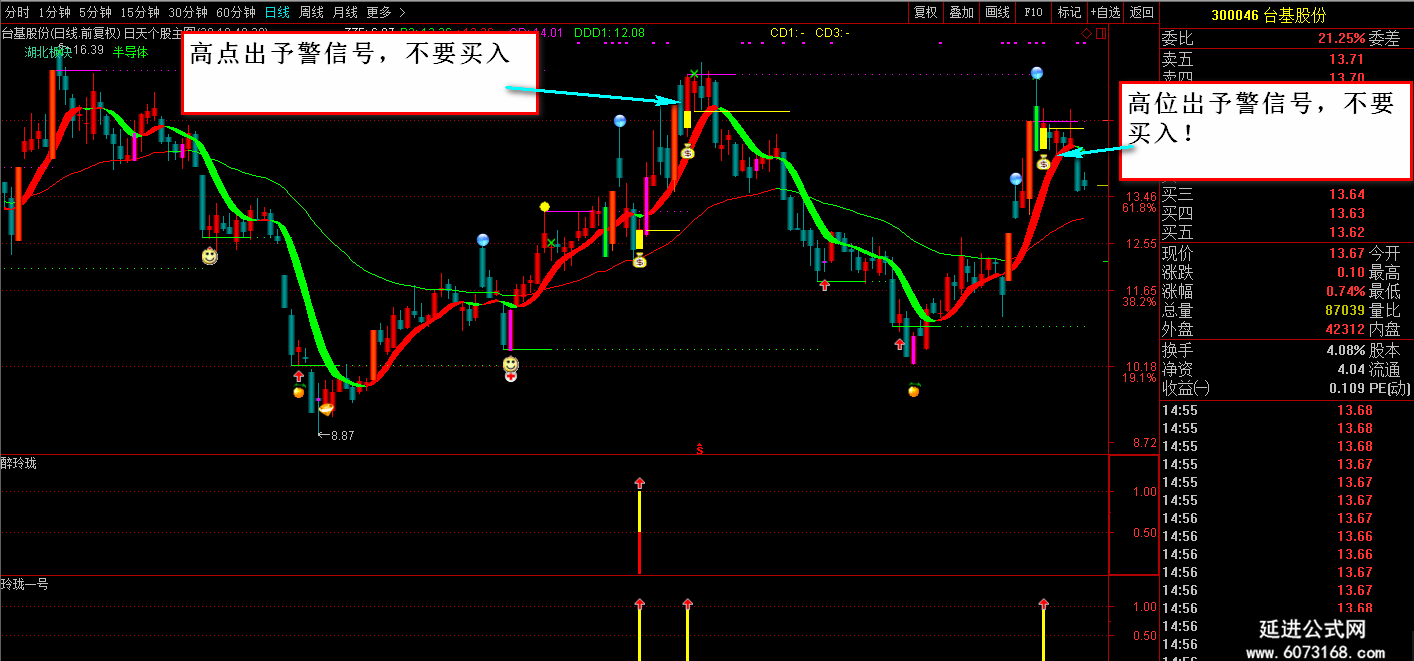Click the red diamond icon at chart top-right
The width and height of the screenshot is (1414, 661).
1087,34
